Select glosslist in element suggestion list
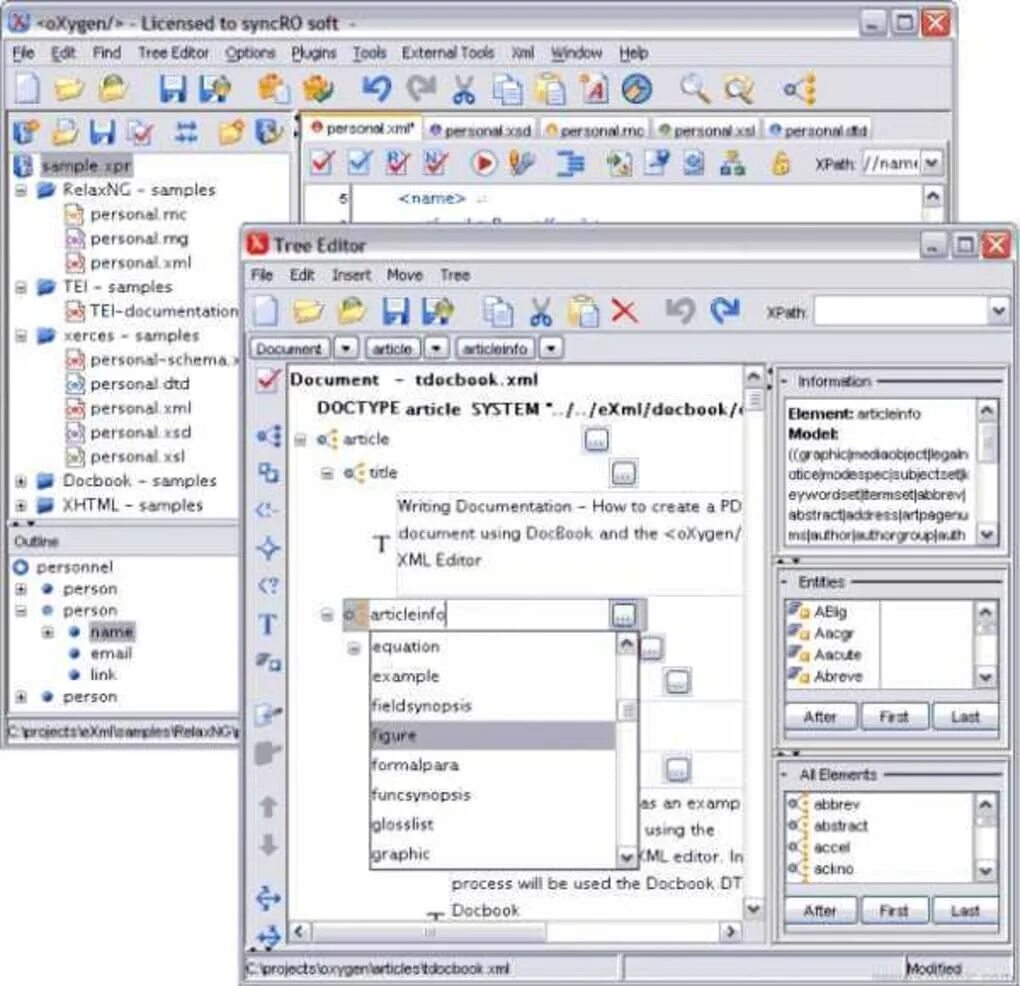Image resolution: width=1020 pixels, height=986 pixels. click(492, 824)
